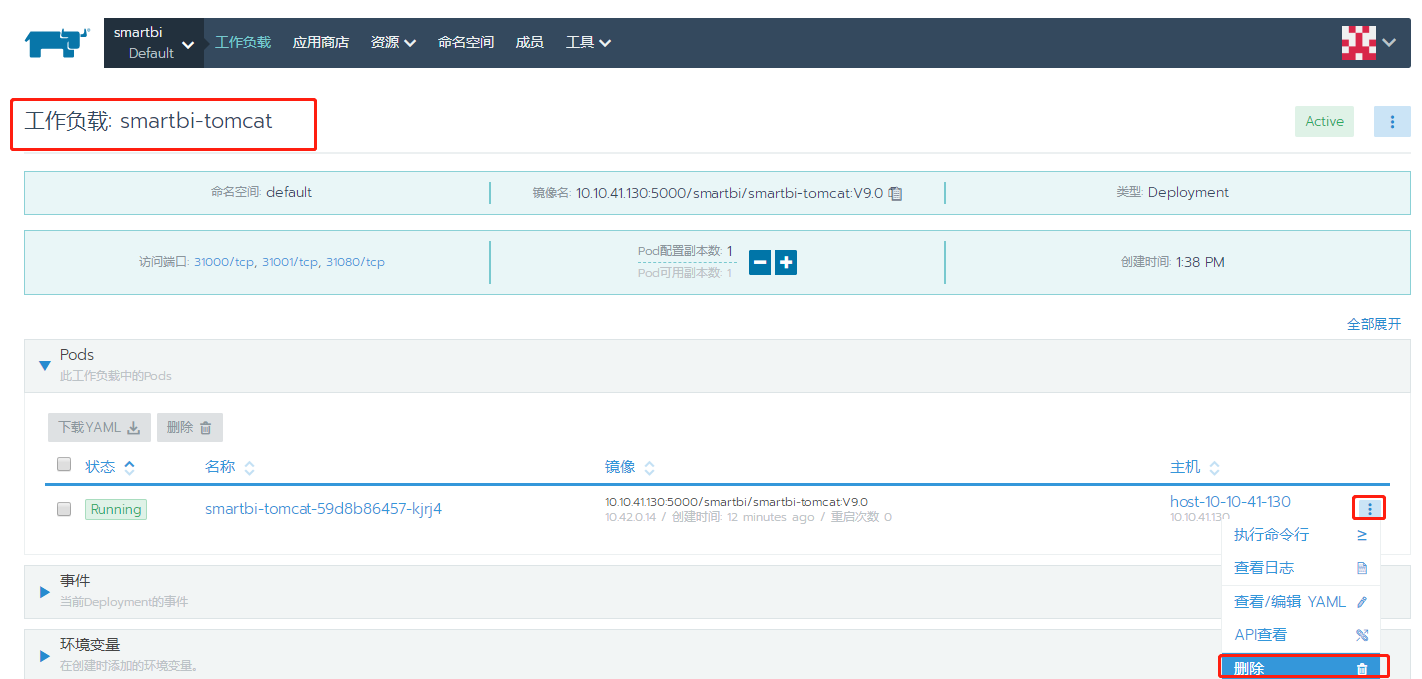Open the workload's three-dot actions menu beside Active
Viewport: 1422px width, 679px height.
tap(1392, 121)
